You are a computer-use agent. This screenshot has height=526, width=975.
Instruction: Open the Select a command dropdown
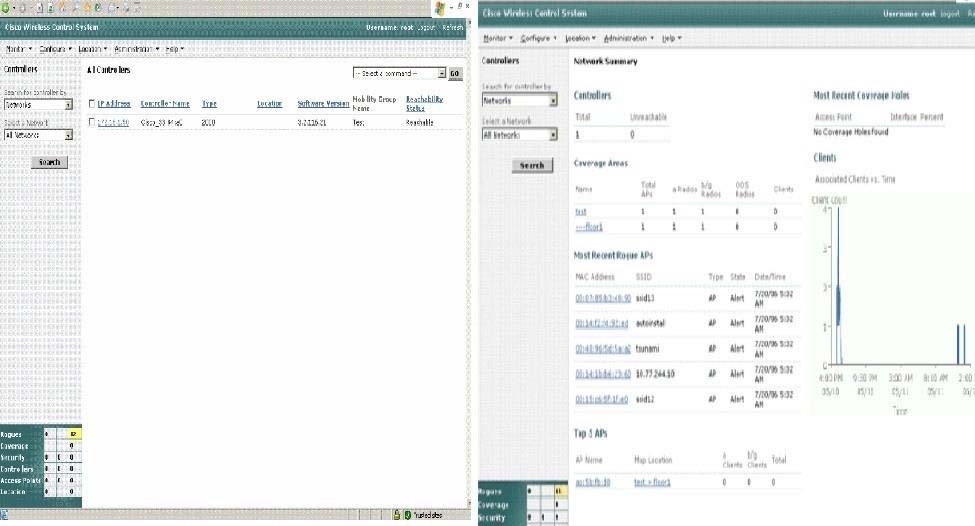pos(399,73)
